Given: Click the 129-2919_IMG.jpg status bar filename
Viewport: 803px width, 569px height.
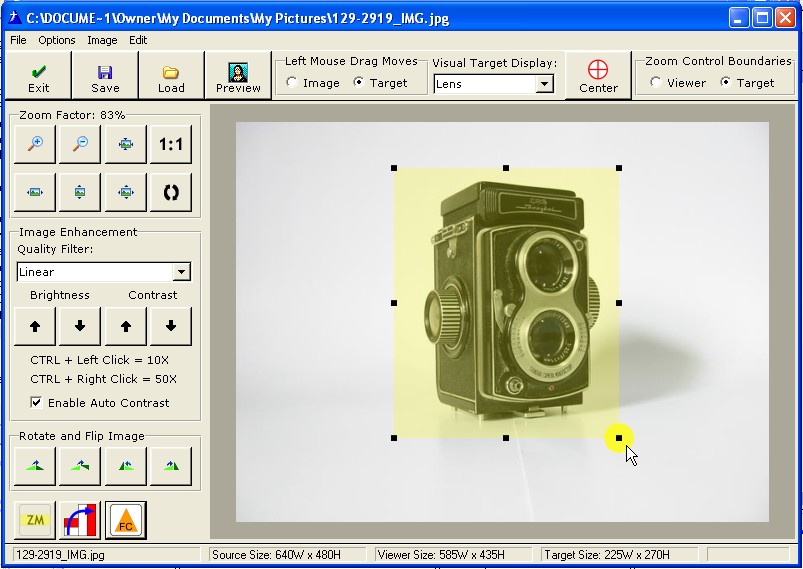Looking at the screenshot, I should [x=60, y=555].
